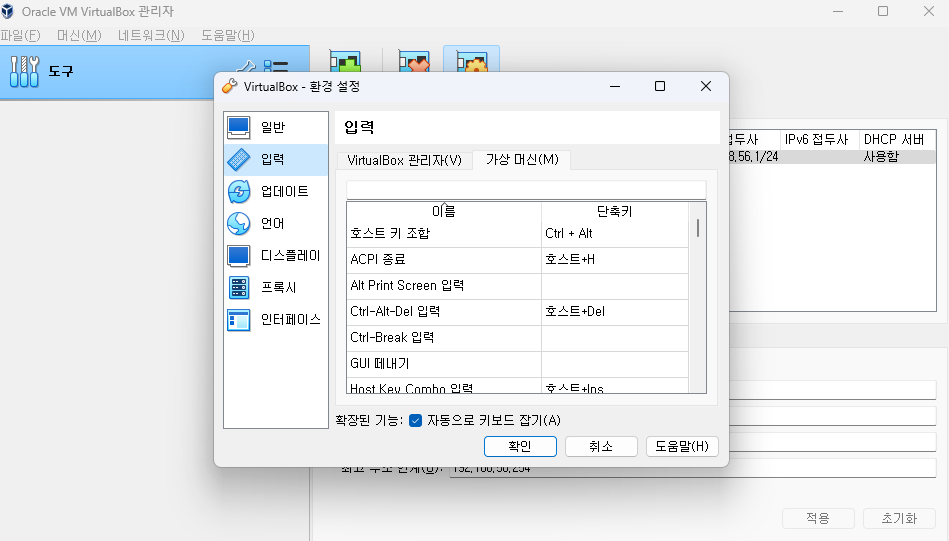Image resolution: width=949 pixels, height=541 pixels.
Task: Click the 적용 button in manager window
Action: [818, 519]
